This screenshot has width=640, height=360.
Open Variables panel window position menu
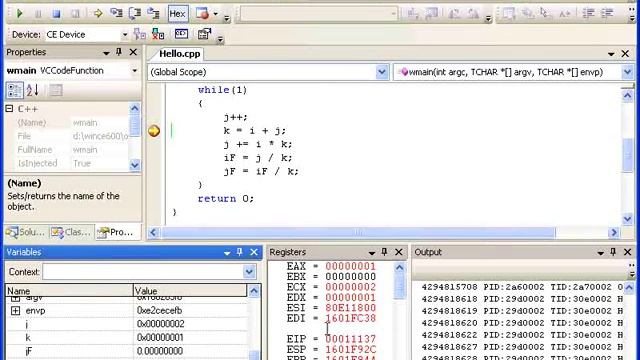227,253
